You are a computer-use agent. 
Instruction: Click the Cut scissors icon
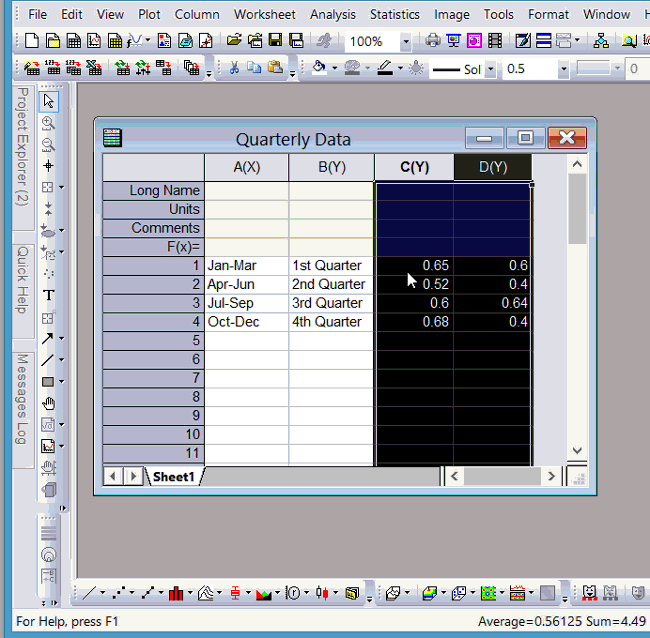[234, 68]
